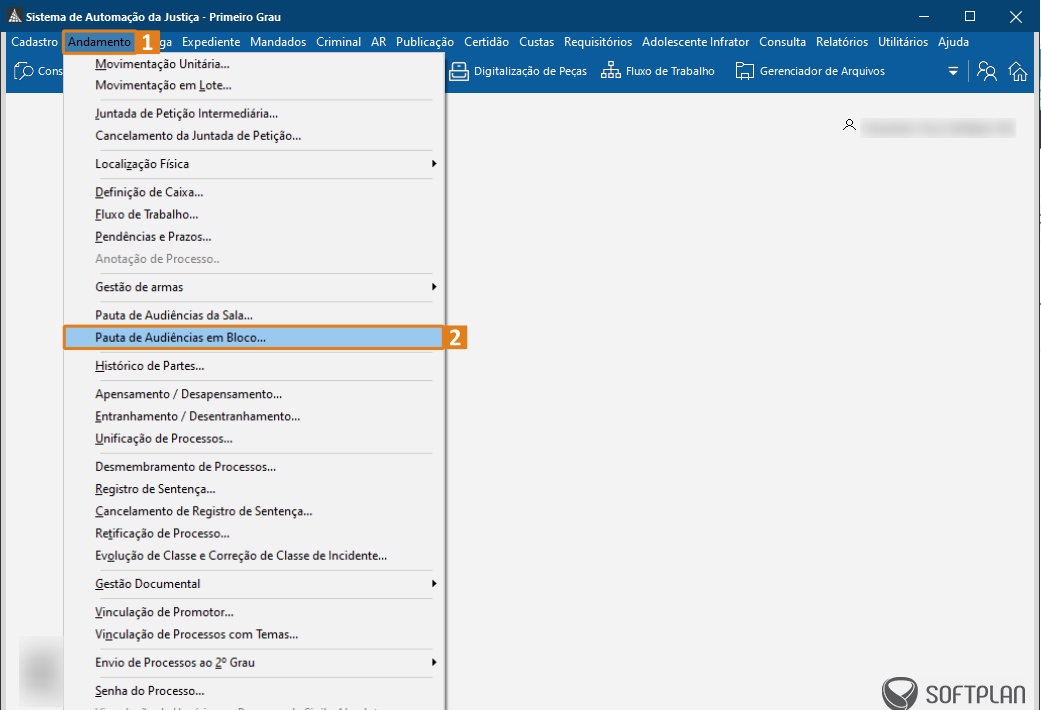
Task: Minimize the Sistema de Automação window
Action: point(924,17)
